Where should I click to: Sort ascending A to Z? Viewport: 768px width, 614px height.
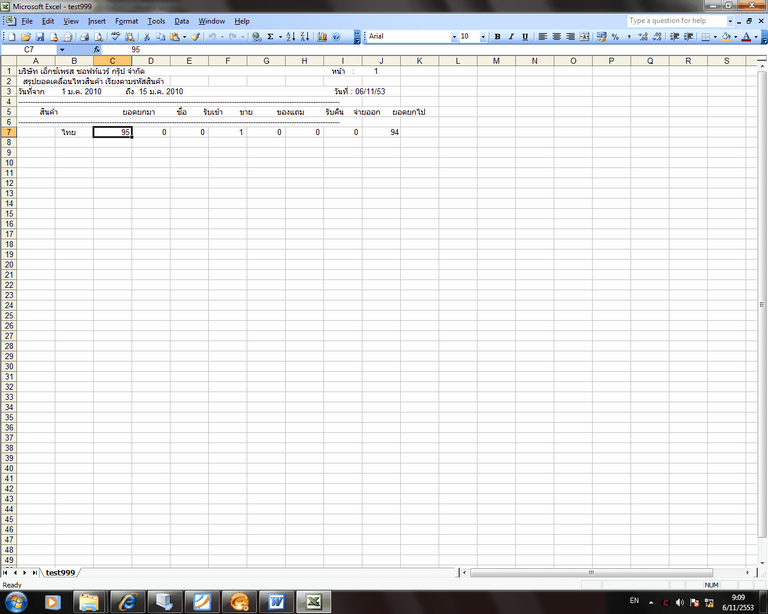coord(290,37)
